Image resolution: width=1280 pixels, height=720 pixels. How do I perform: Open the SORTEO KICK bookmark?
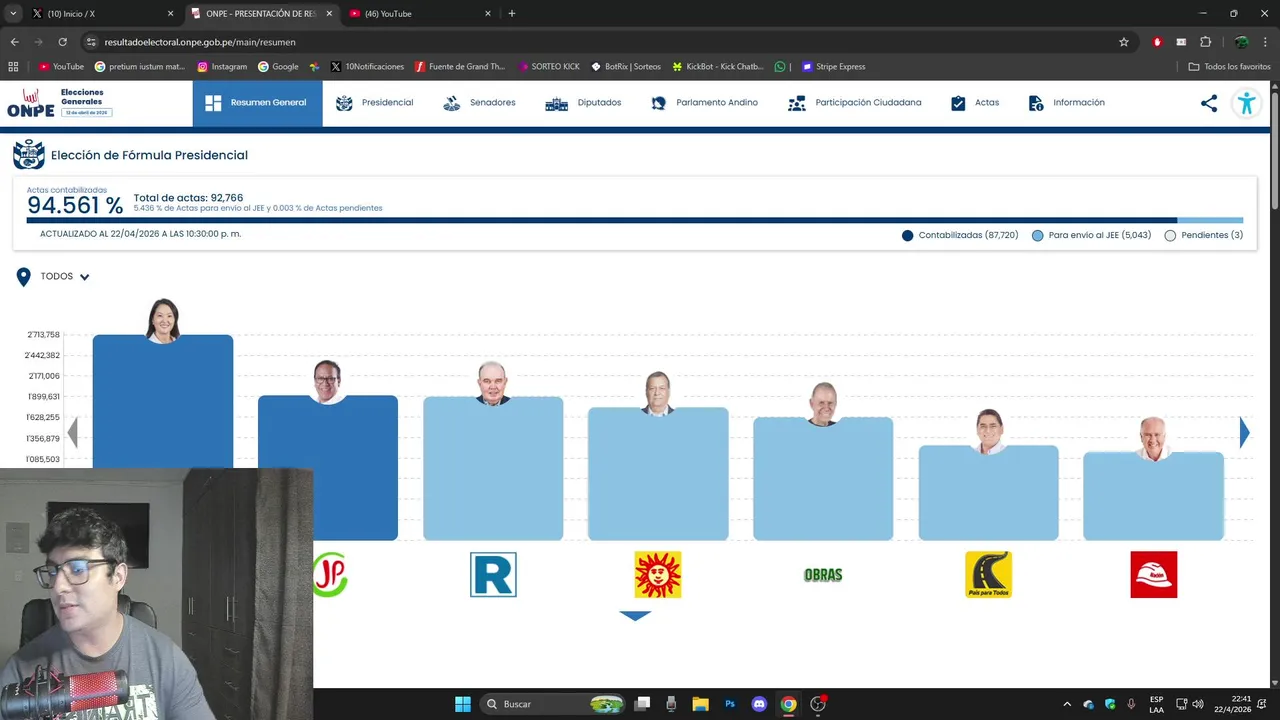pyautogui.click(x=549, y=67)
